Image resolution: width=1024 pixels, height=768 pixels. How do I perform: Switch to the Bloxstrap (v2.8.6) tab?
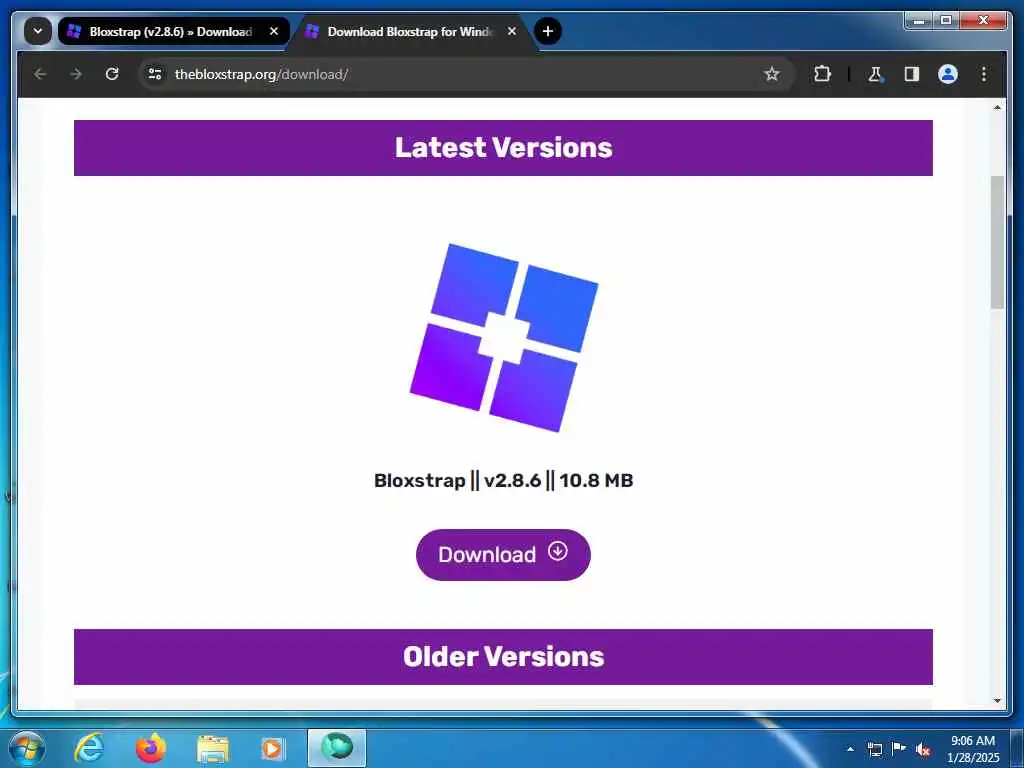[170, 31]
